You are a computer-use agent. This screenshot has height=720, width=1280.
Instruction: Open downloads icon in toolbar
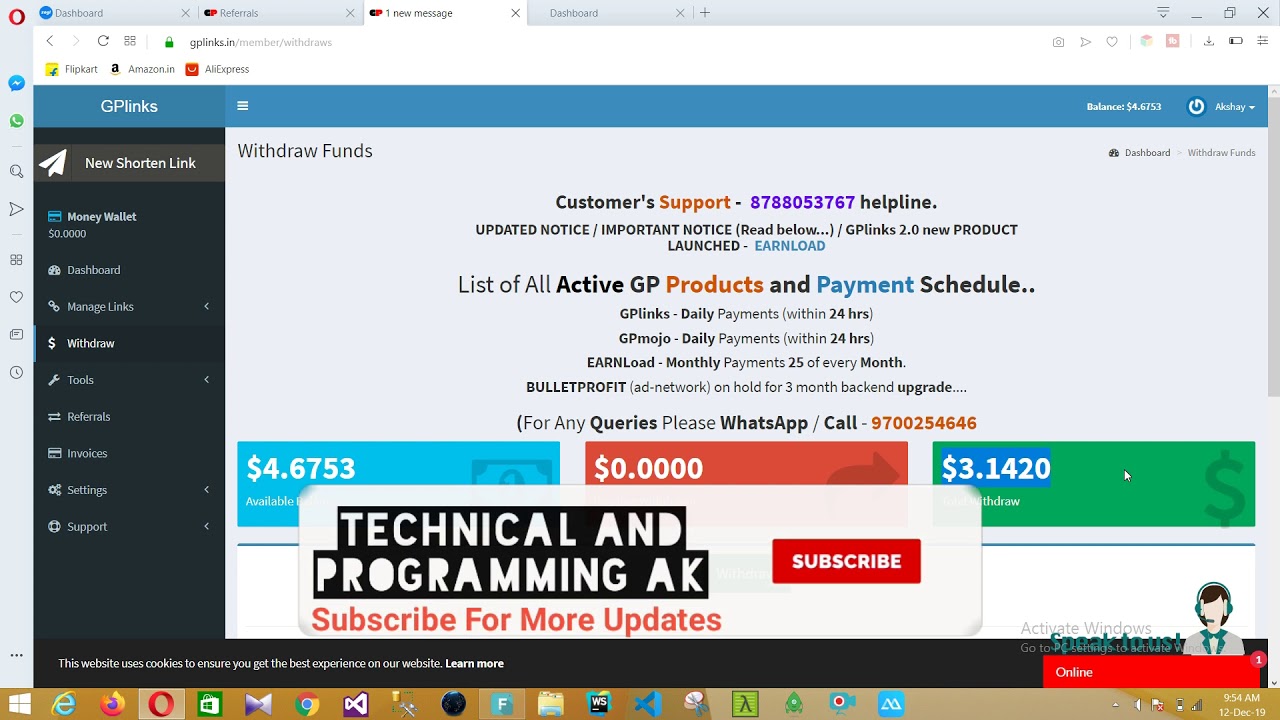(1208, 42)
